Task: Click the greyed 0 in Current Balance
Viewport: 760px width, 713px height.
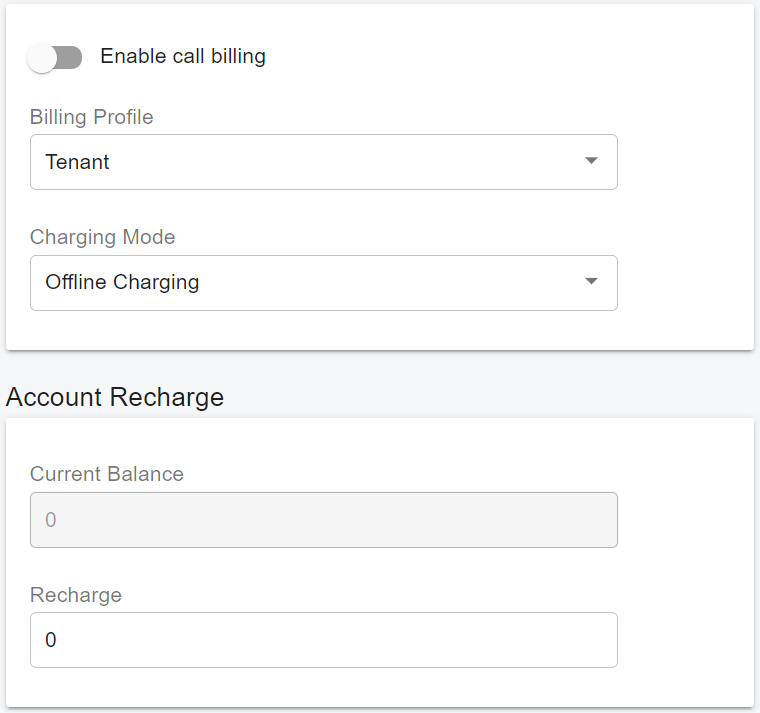Action: 51,520
